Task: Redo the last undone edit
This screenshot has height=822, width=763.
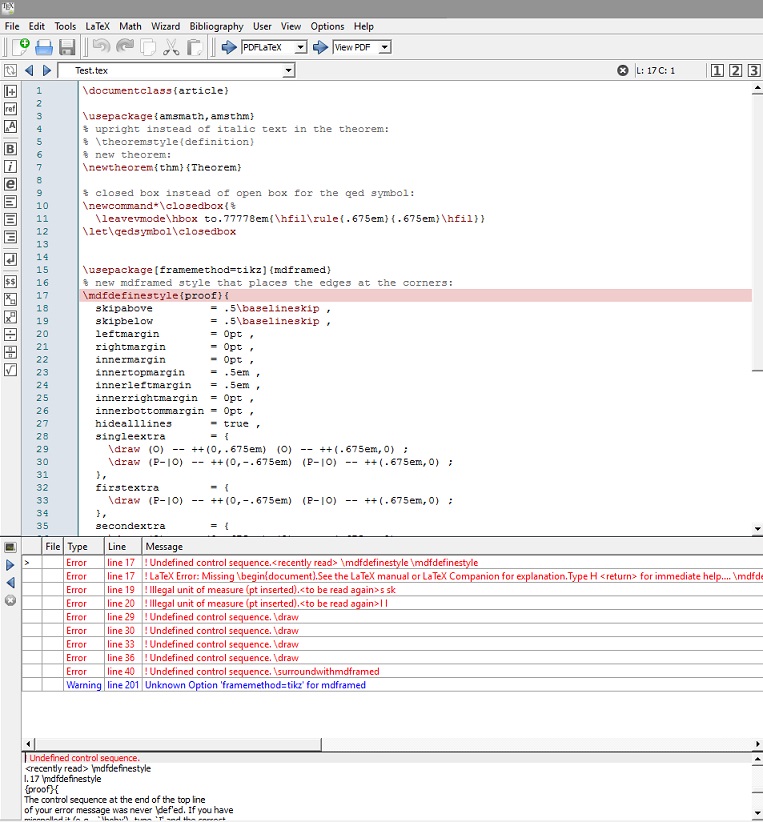Action: pos(125,47)
